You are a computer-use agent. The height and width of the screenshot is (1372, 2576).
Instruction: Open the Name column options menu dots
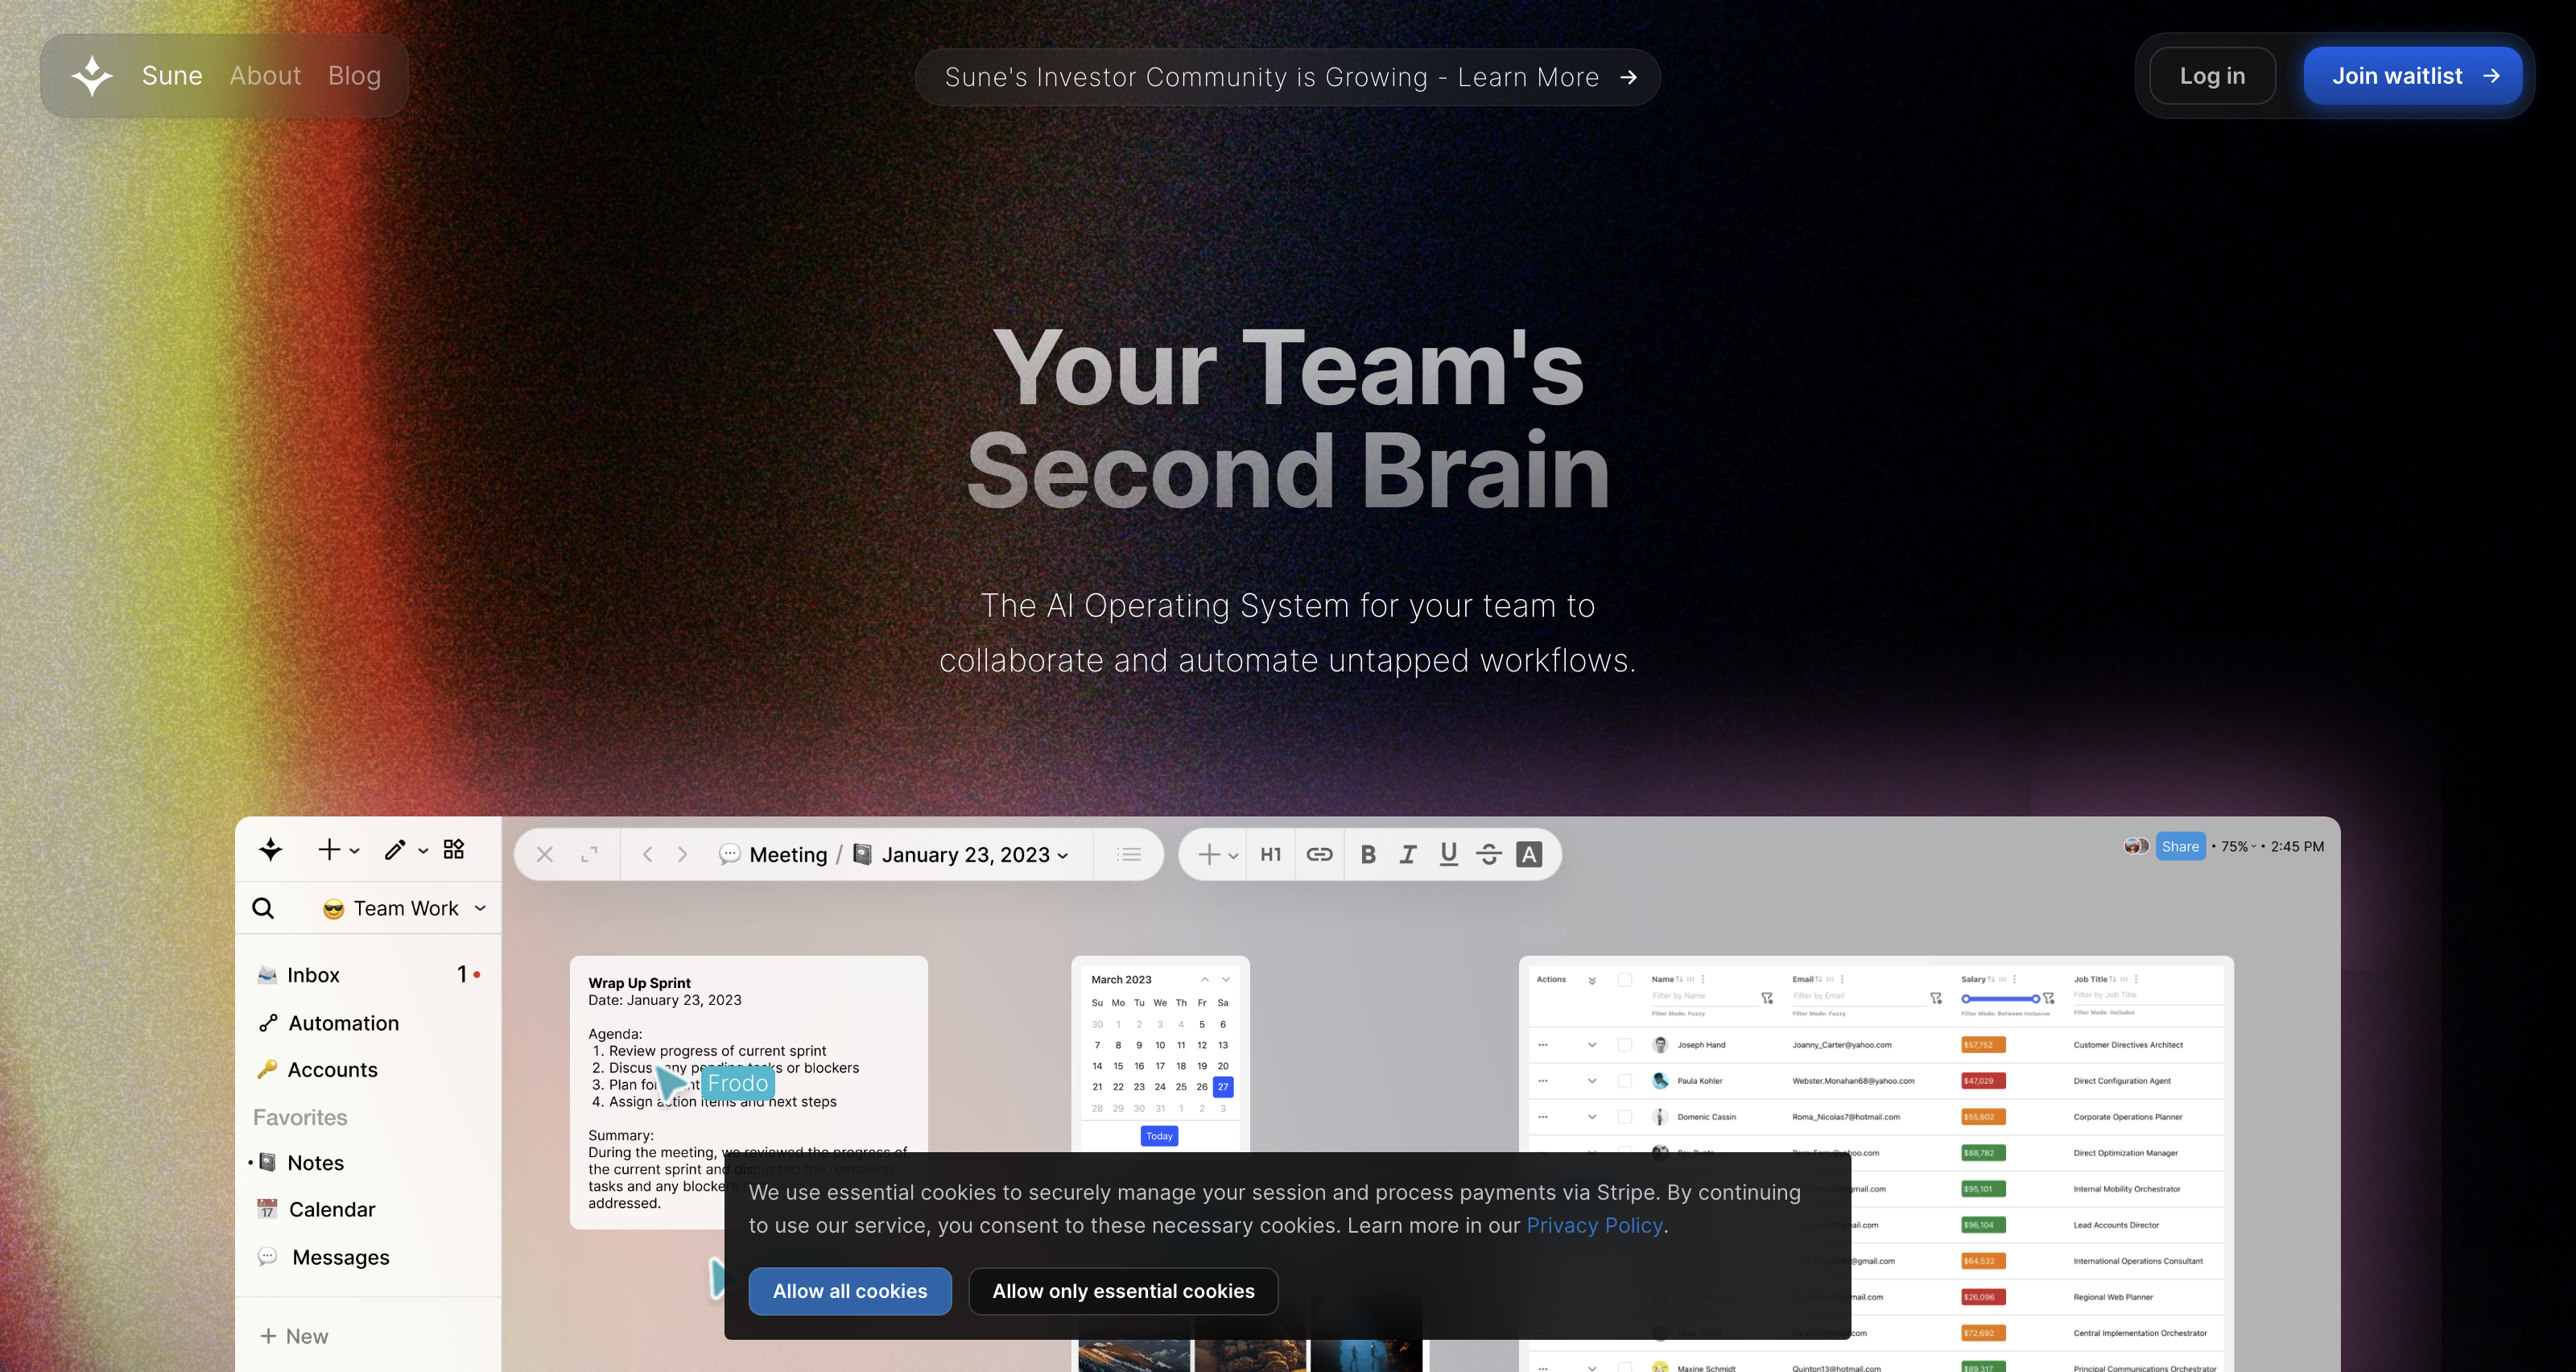(1703, 979)
